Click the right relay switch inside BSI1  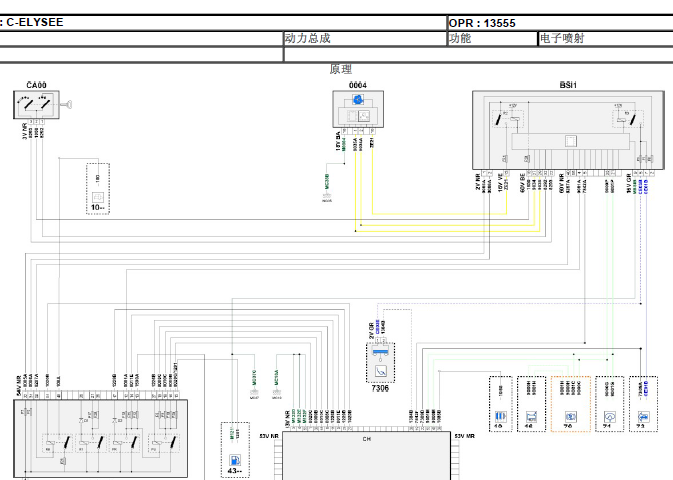coord(632,119)
